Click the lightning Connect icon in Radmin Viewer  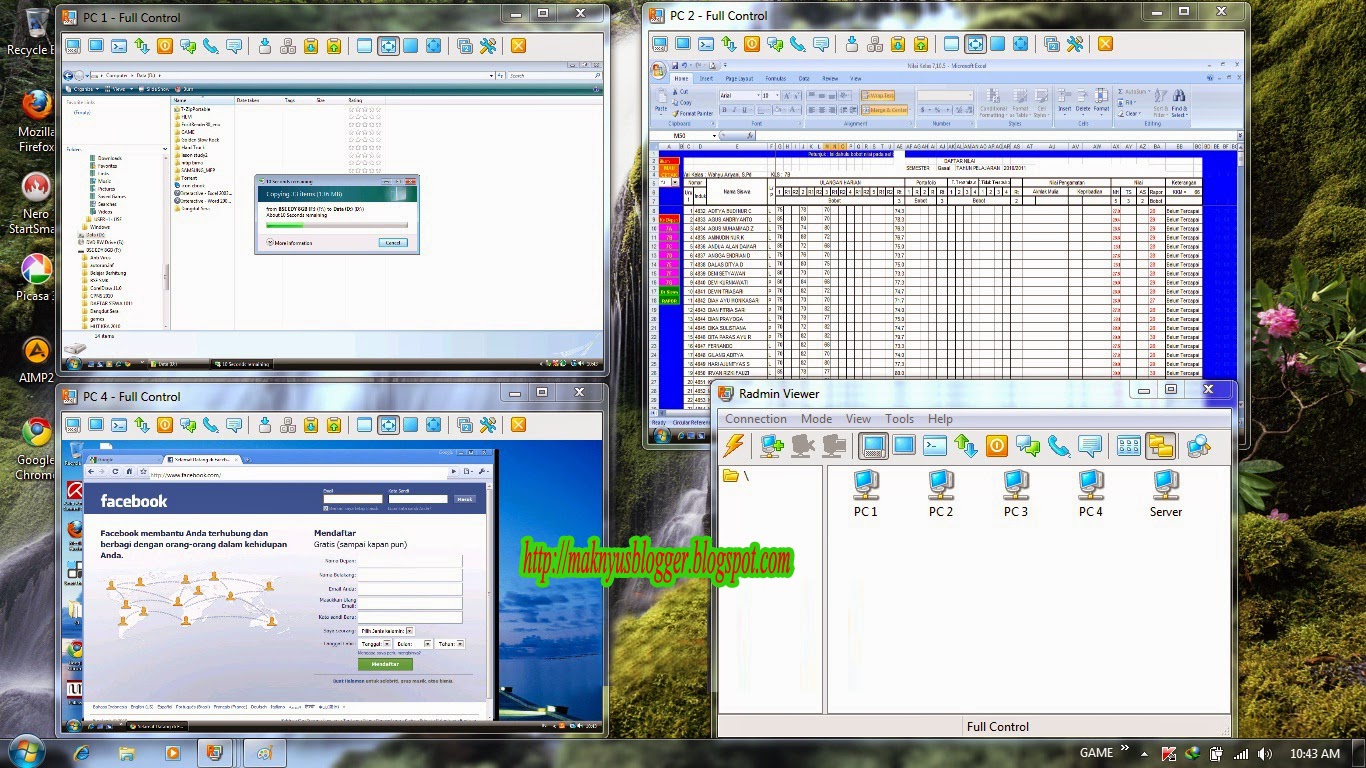(734, 446)
